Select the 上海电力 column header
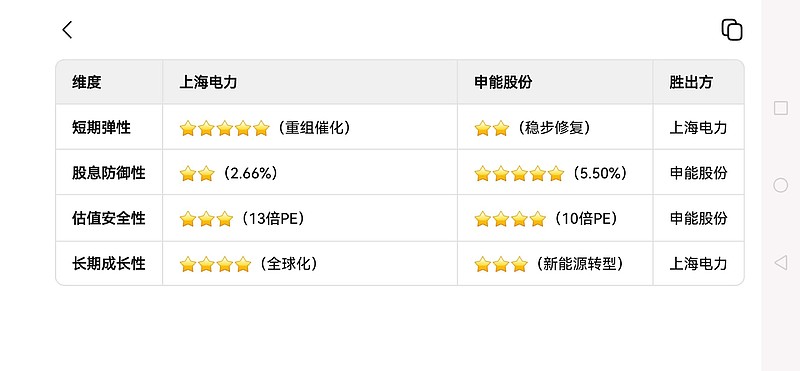This screenshot has height=371, width=800. pyautogui.click(x=208, y=82)
